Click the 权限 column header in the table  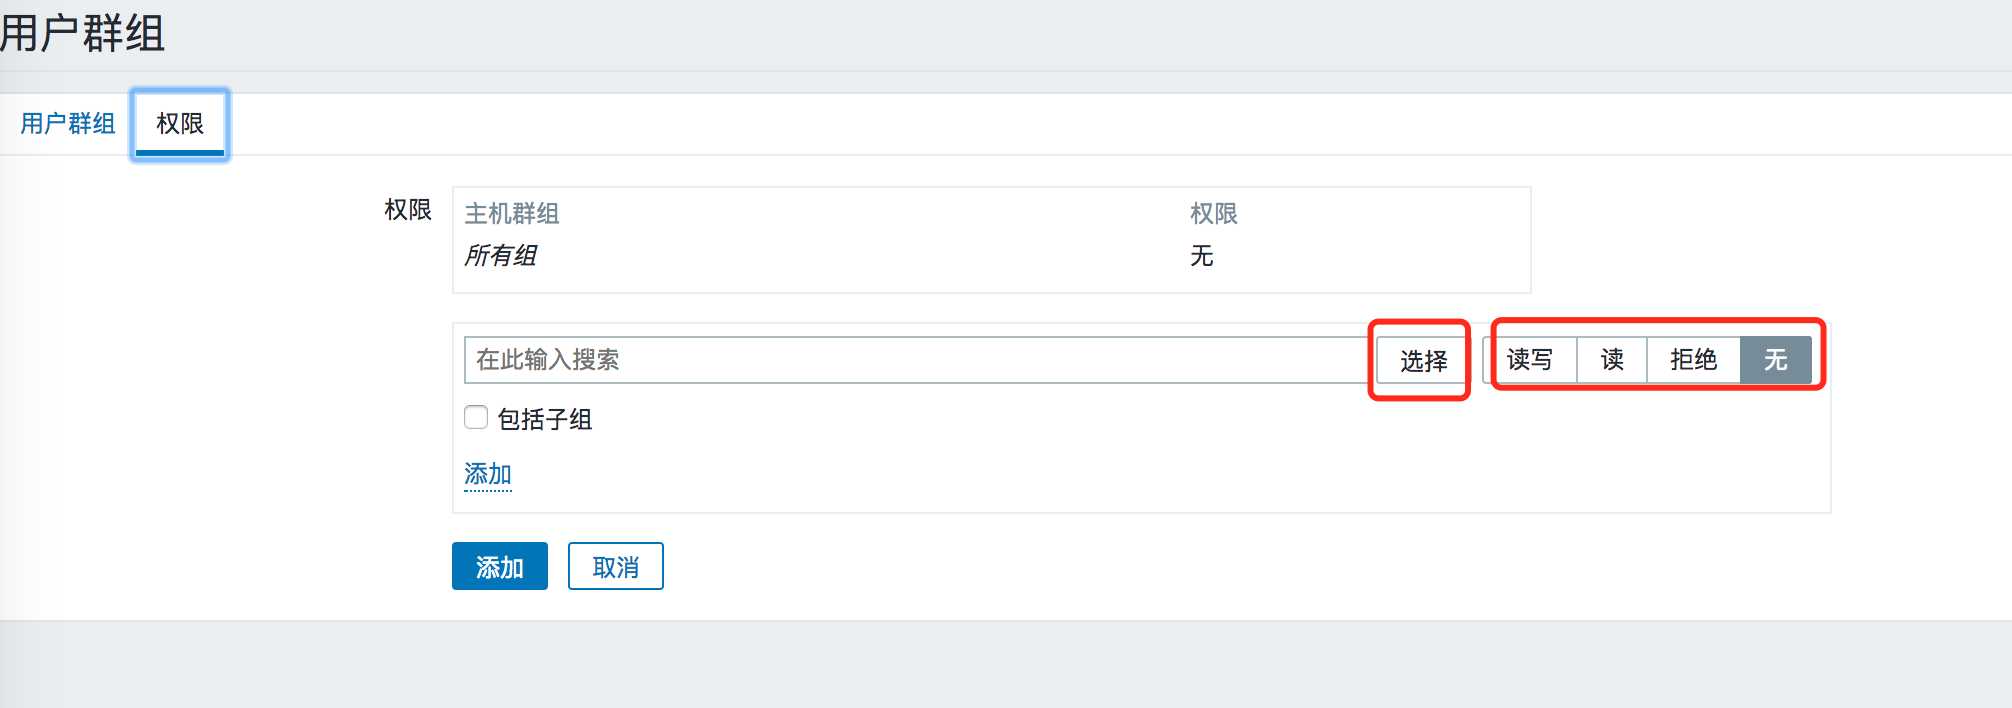pos(1214,214)
